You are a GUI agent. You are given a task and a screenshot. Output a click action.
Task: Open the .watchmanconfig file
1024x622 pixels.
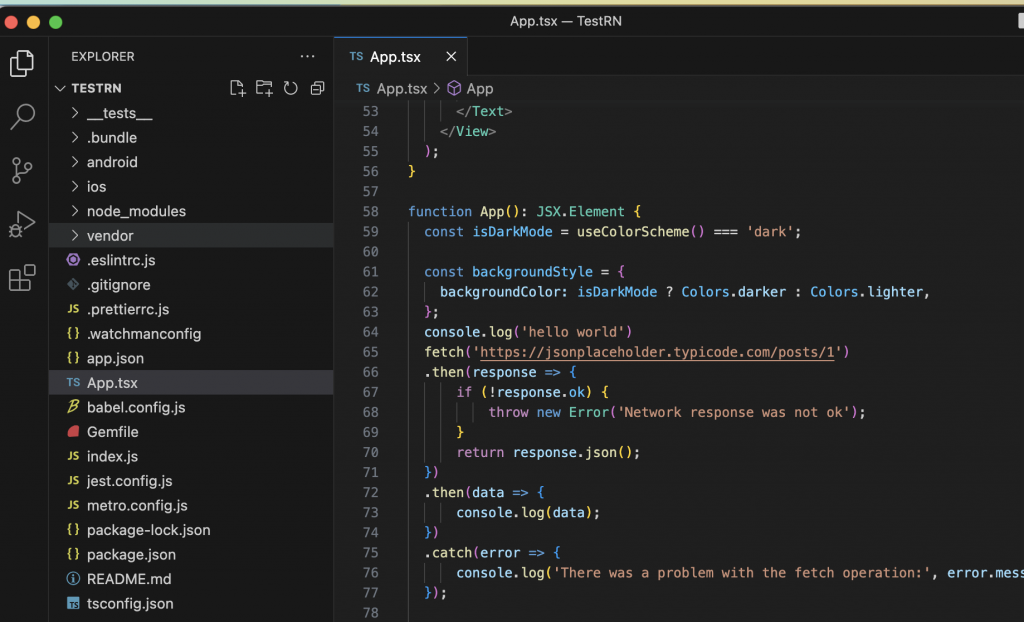(x=191, y=334)
